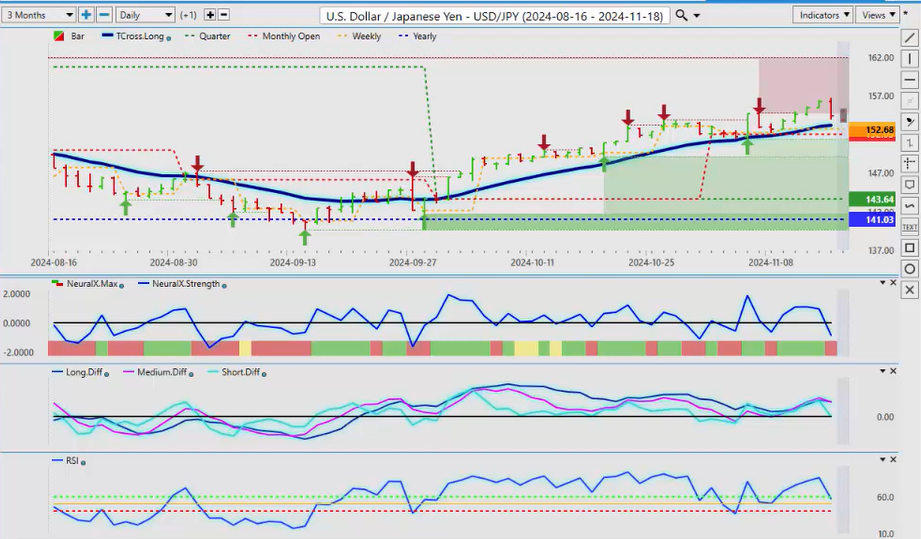
Task: Select the horizontal line drawing tool
Action: (x=909, y=80)
